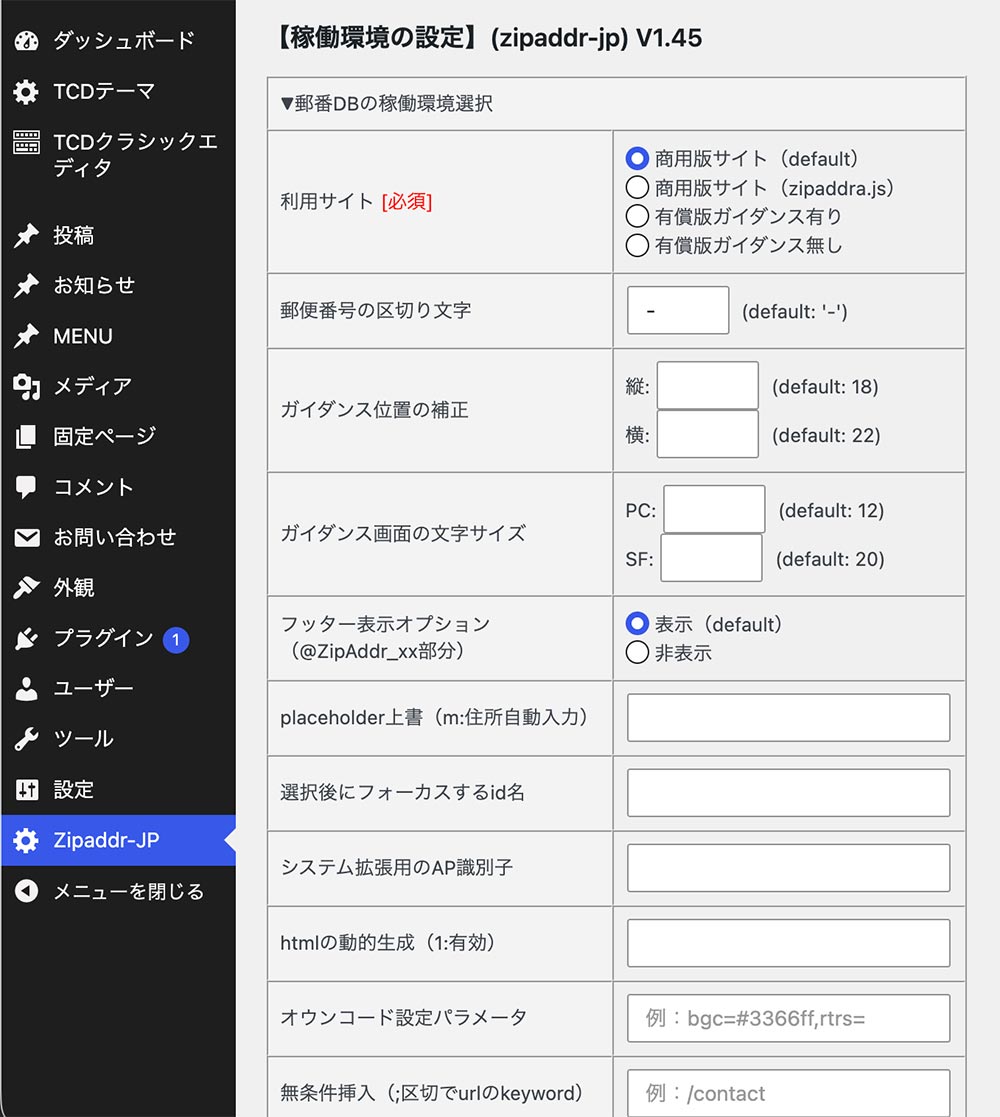Click the TCDクラシックエディタ keyboard icon

coord(26,142)
